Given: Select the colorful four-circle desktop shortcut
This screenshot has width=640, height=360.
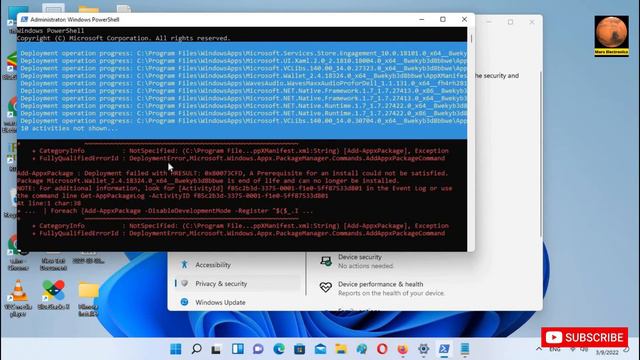Looking at the screenshot, I should pyautogui.click(x=53, y=295).
